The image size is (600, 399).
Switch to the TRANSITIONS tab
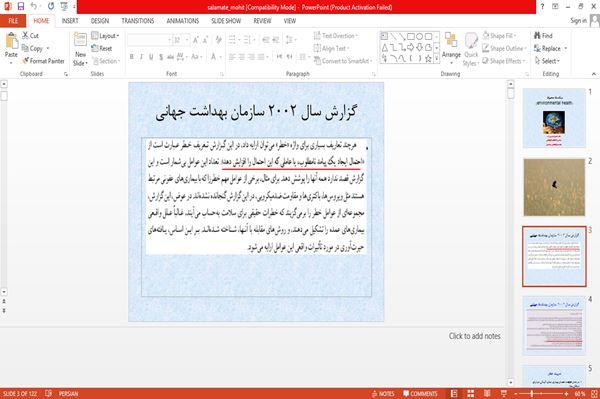click(138, 21)
